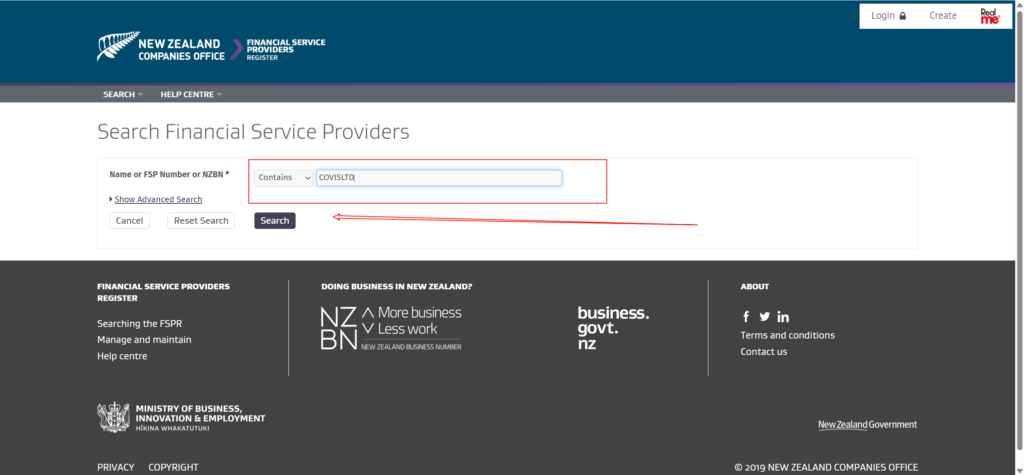Click the business.govt.nz logo

[x=613, y=327]
